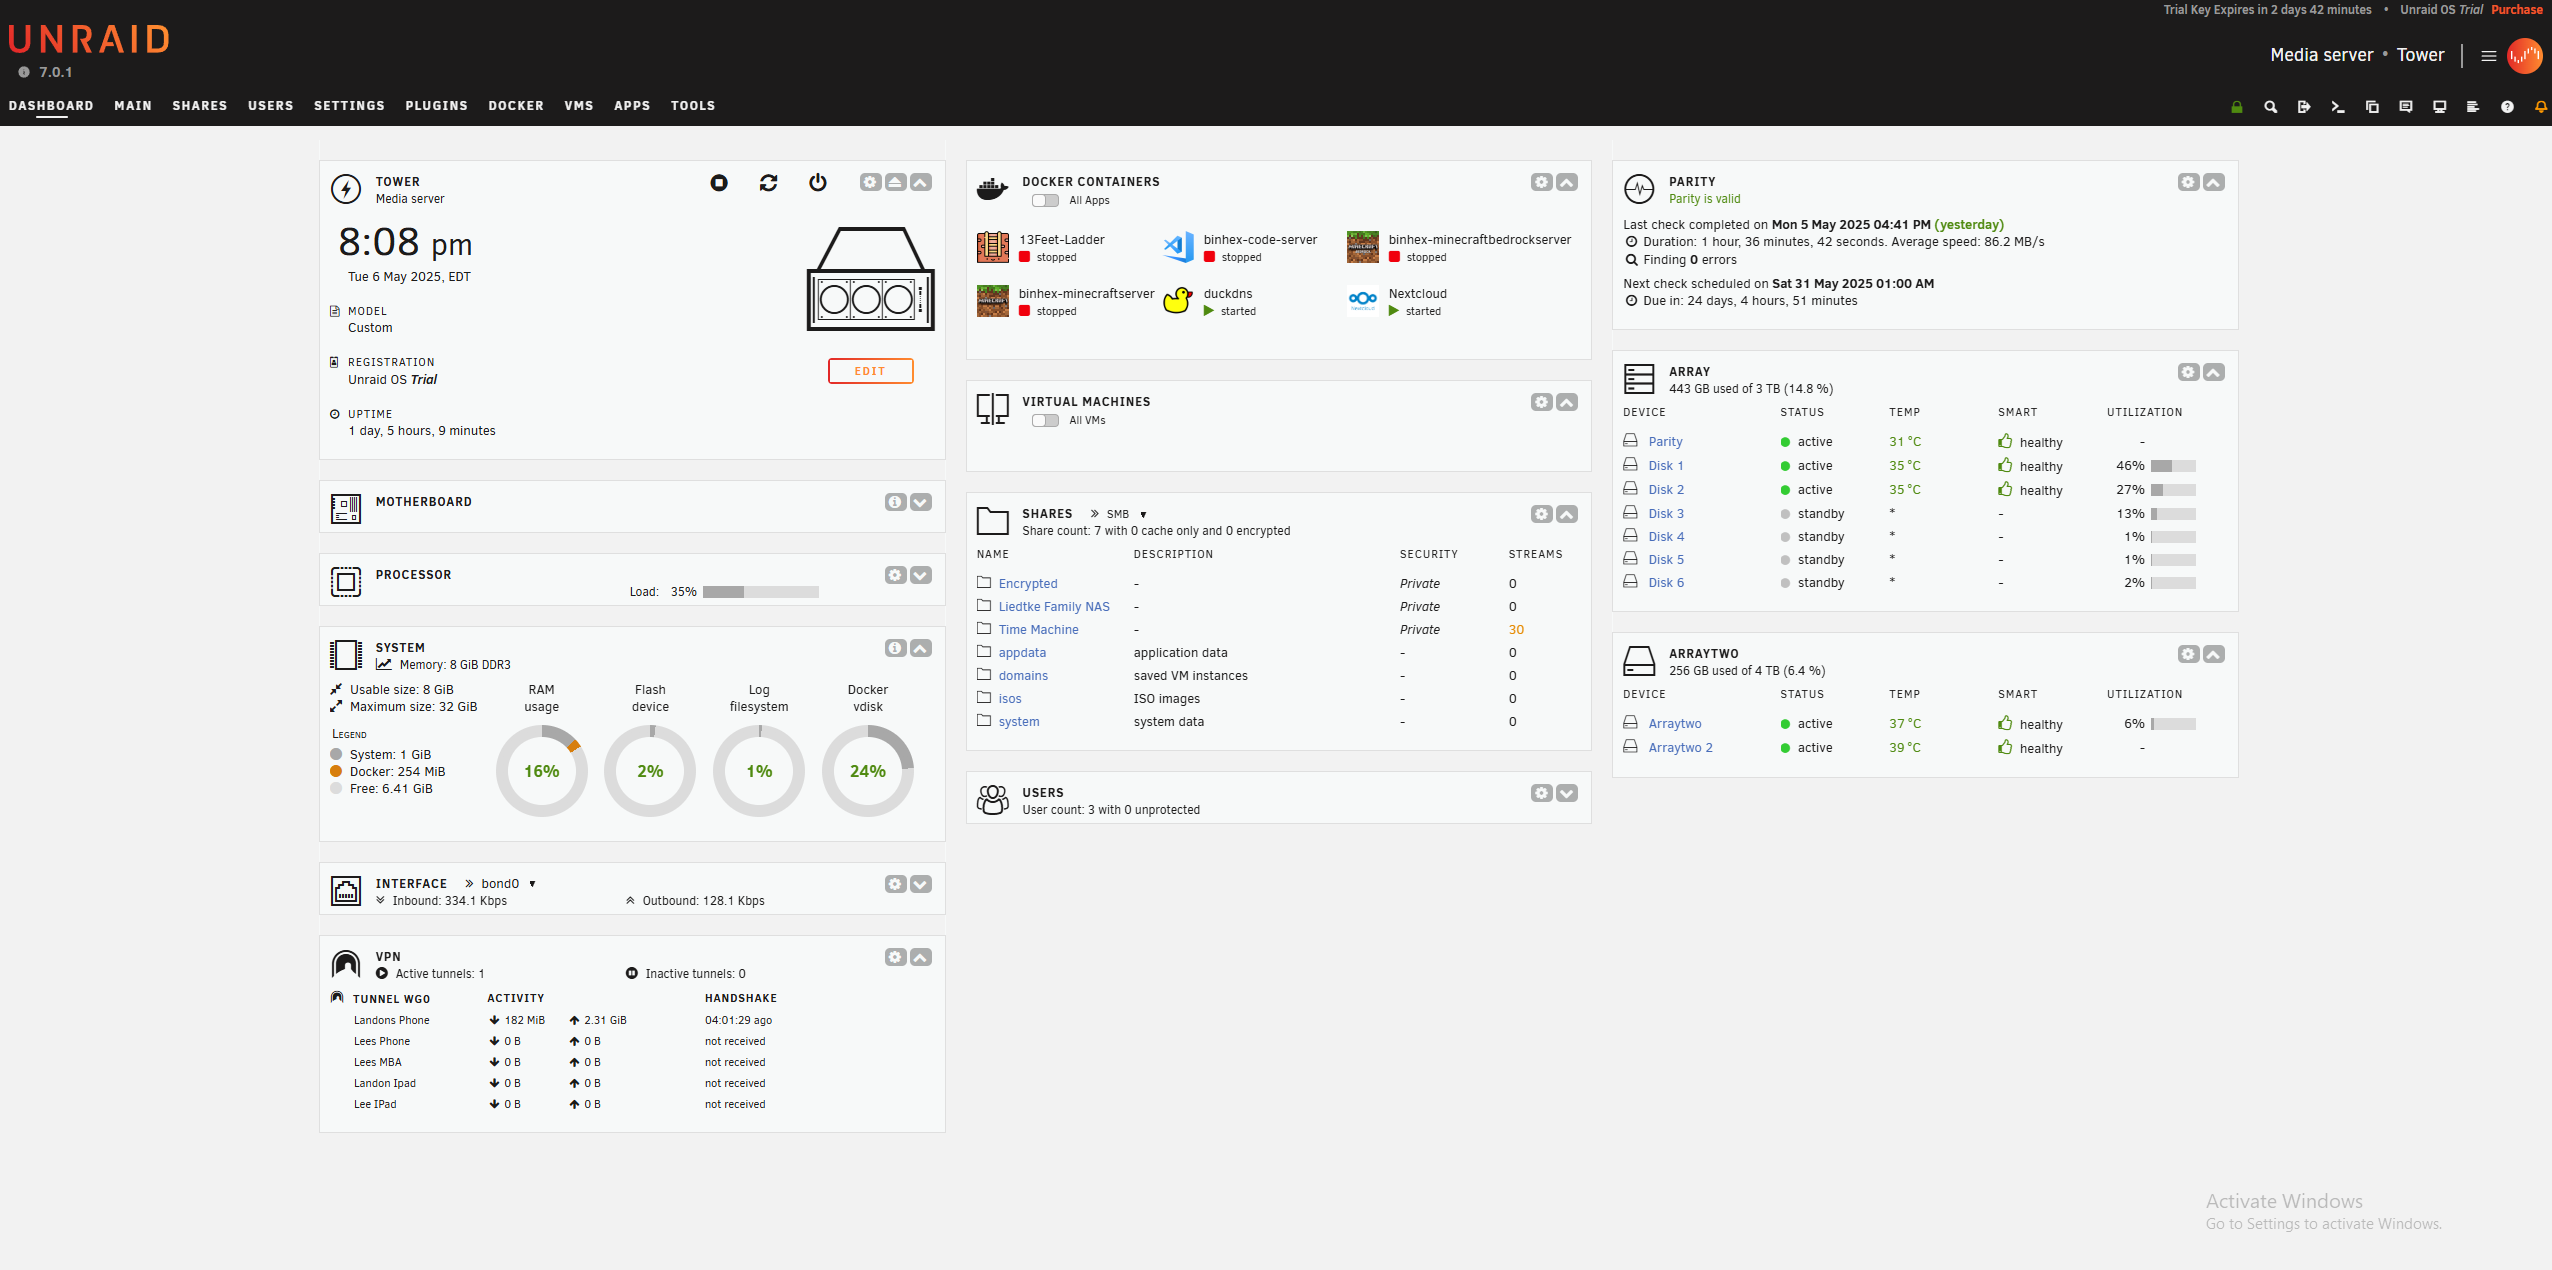
Task: Open the System tile info icon
Action: (895, 648)
